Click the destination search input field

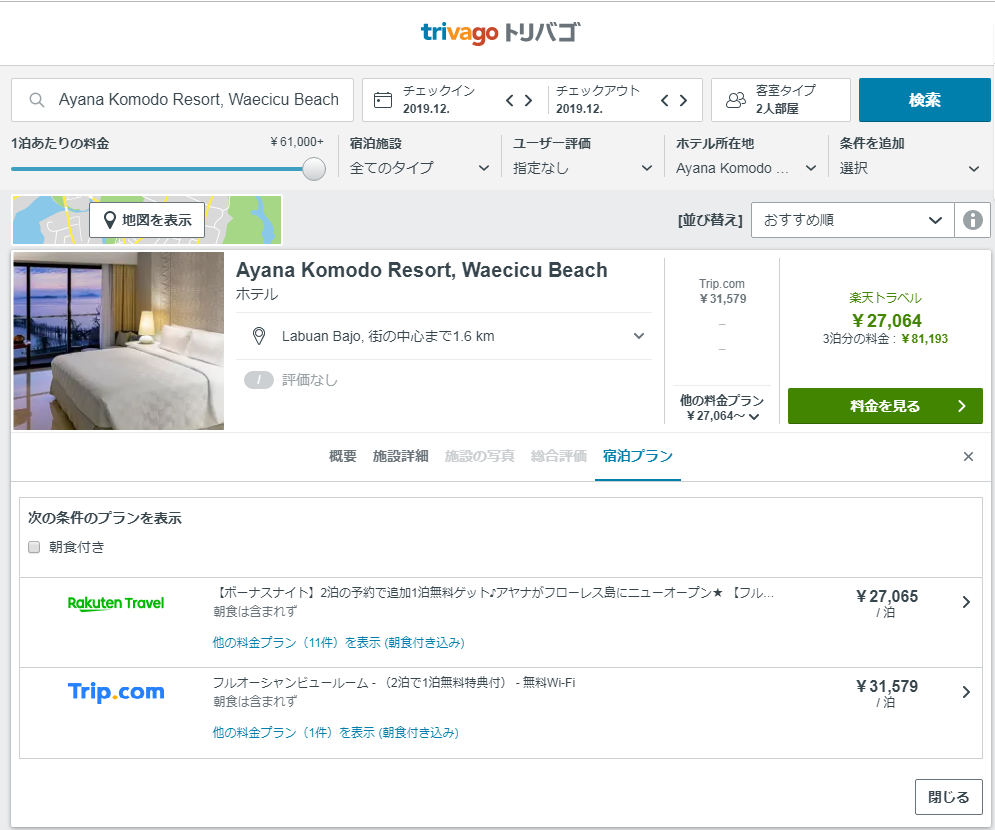click(x=183, y=100)
